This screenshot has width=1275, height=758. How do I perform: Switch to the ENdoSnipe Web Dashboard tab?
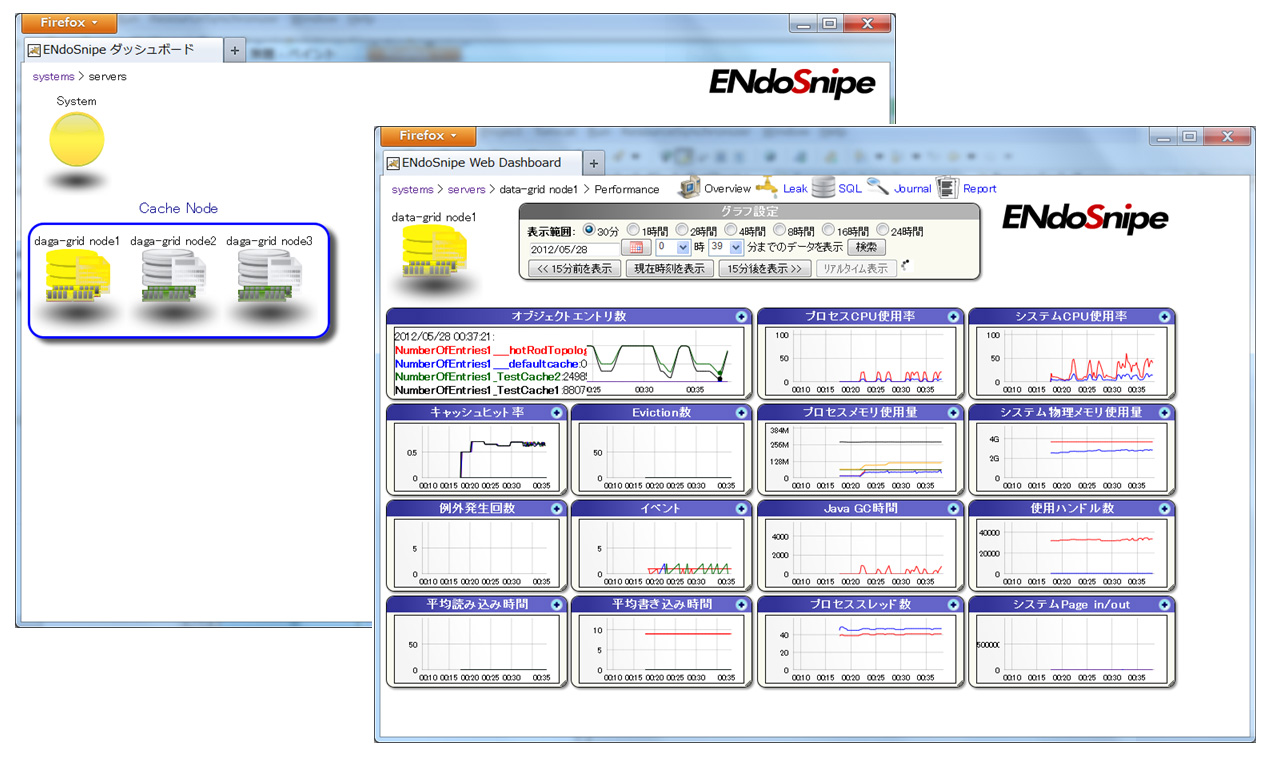click(x=481, y=163)
